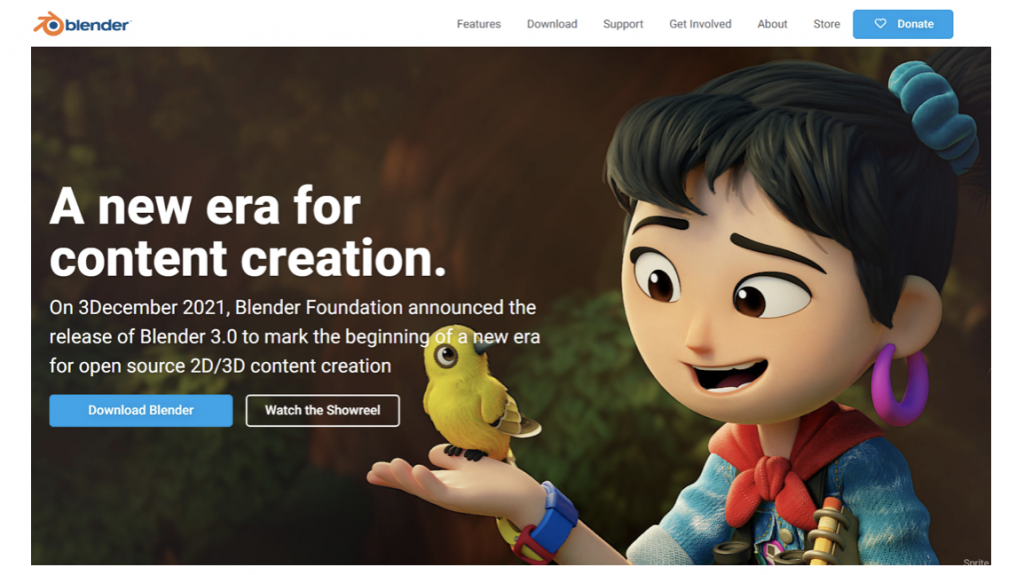1024x575 pixels.
Task: Click the blue Download Blender button
Action: click(141, 410)
